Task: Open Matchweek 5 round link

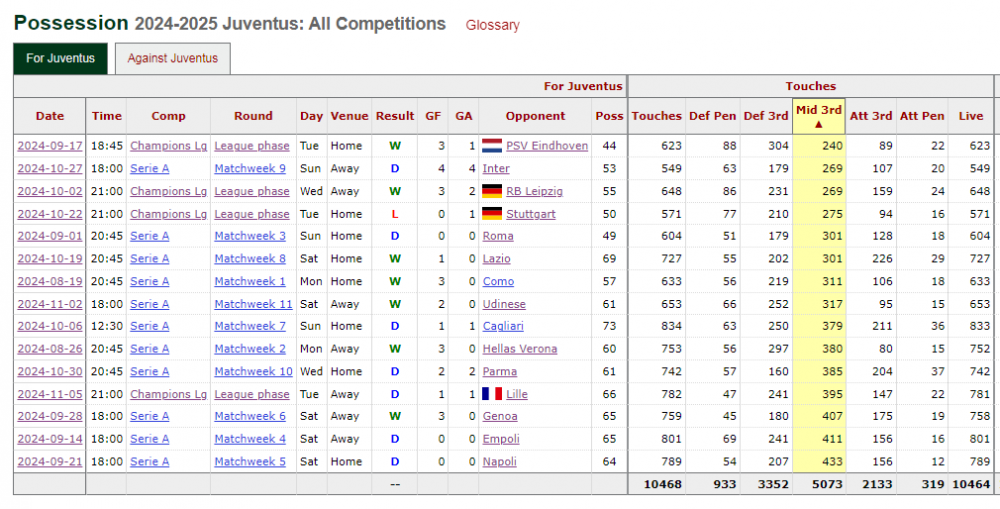Action: (x=250, y=461)
